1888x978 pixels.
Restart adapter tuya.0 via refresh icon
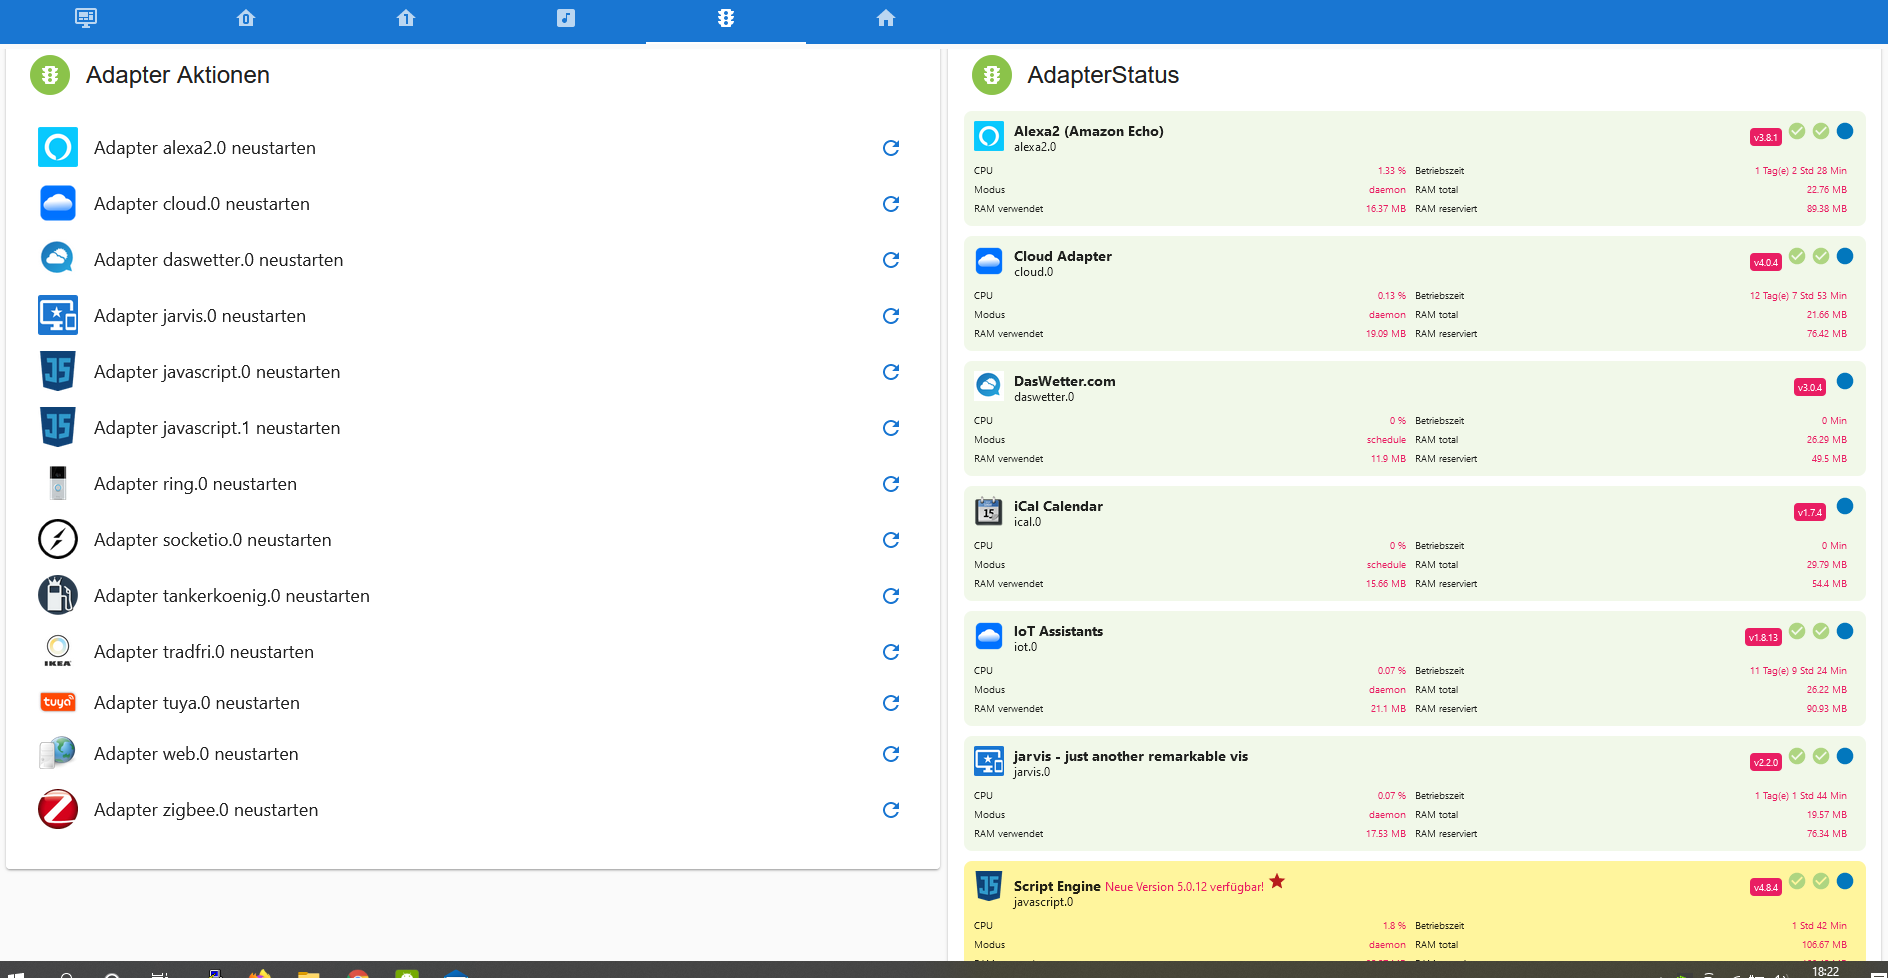891,703
